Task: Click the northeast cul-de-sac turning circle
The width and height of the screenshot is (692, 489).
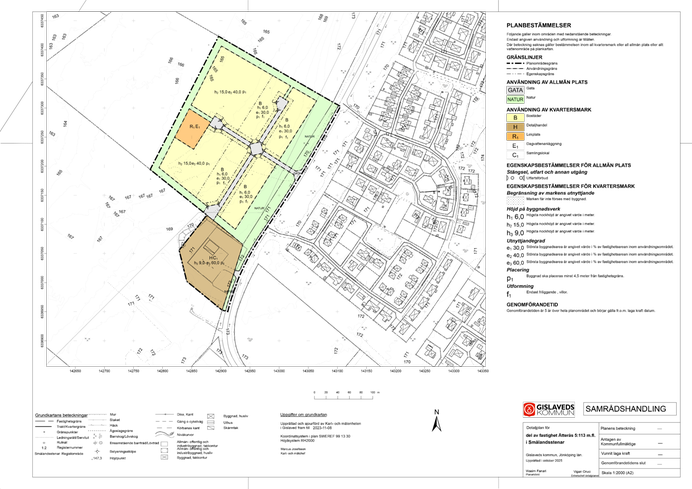Action: 282,103
